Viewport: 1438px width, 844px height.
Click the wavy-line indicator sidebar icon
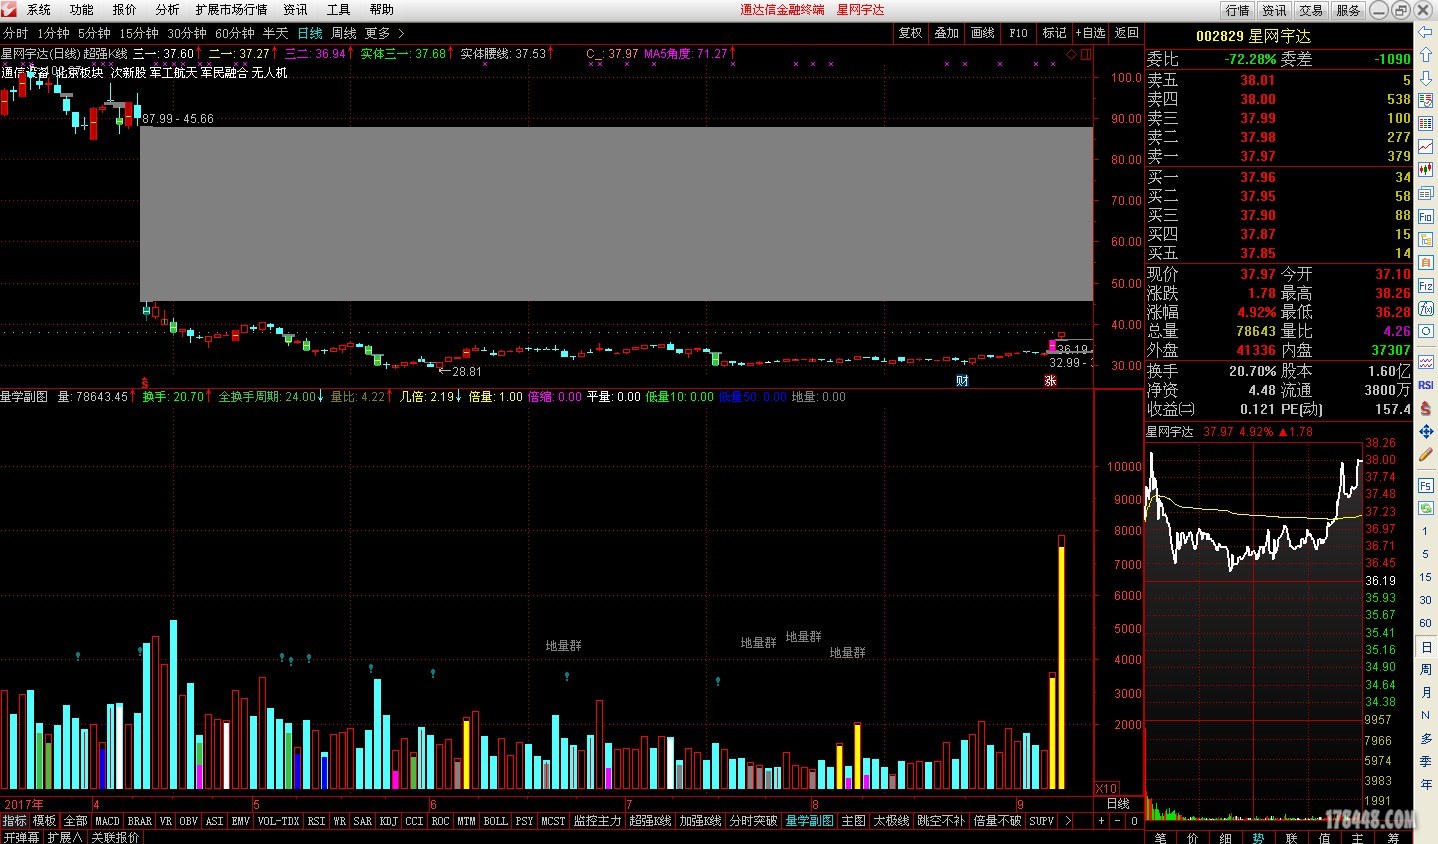click(1426, 362)
